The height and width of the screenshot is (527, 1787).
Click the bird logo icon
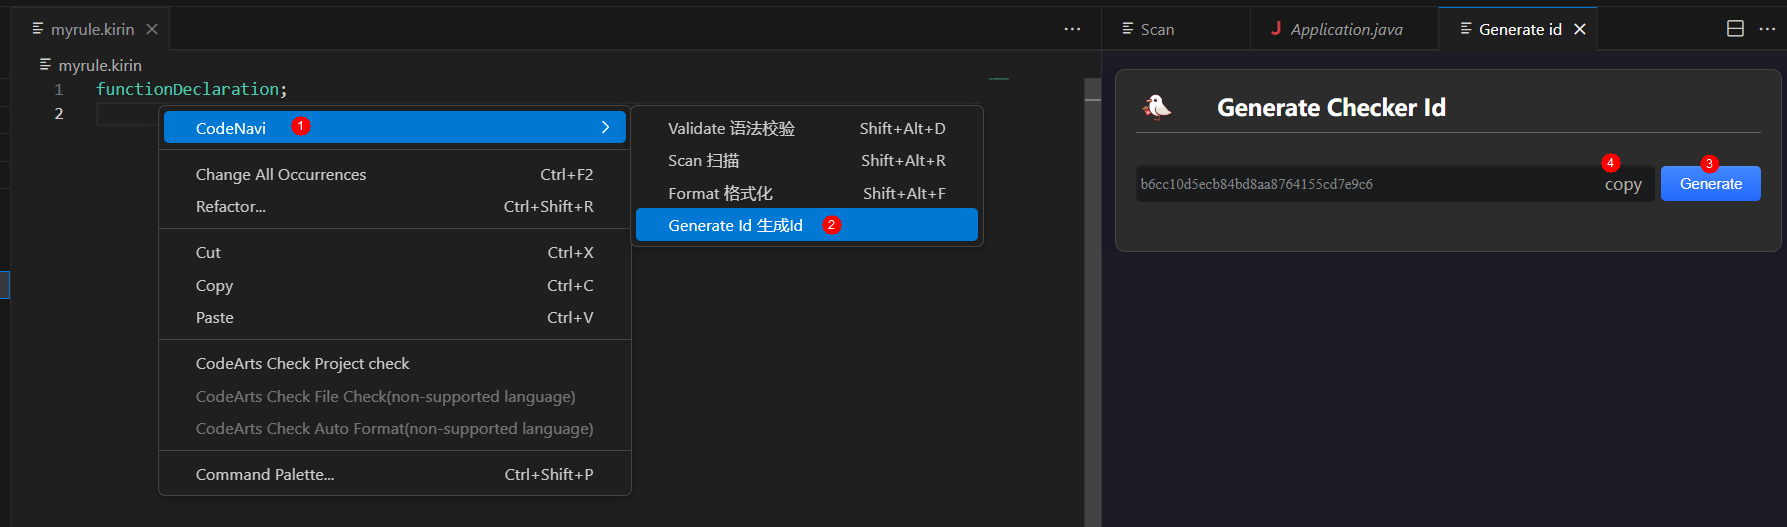click(x=1157, y=106)
